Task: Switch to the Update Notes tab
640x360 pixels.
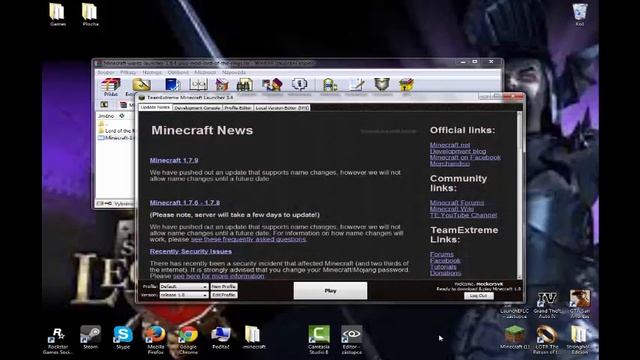Action: coord(155,107)
